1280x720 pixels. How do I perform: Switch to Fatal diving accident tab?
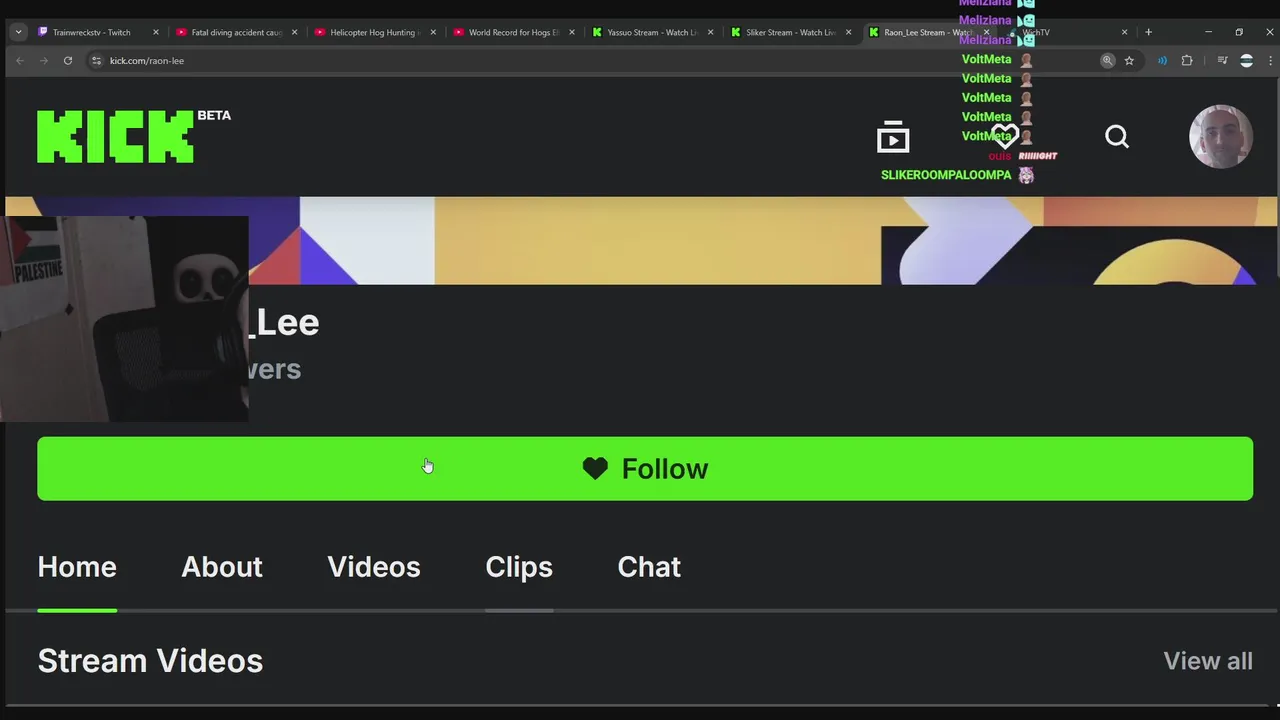236,32
